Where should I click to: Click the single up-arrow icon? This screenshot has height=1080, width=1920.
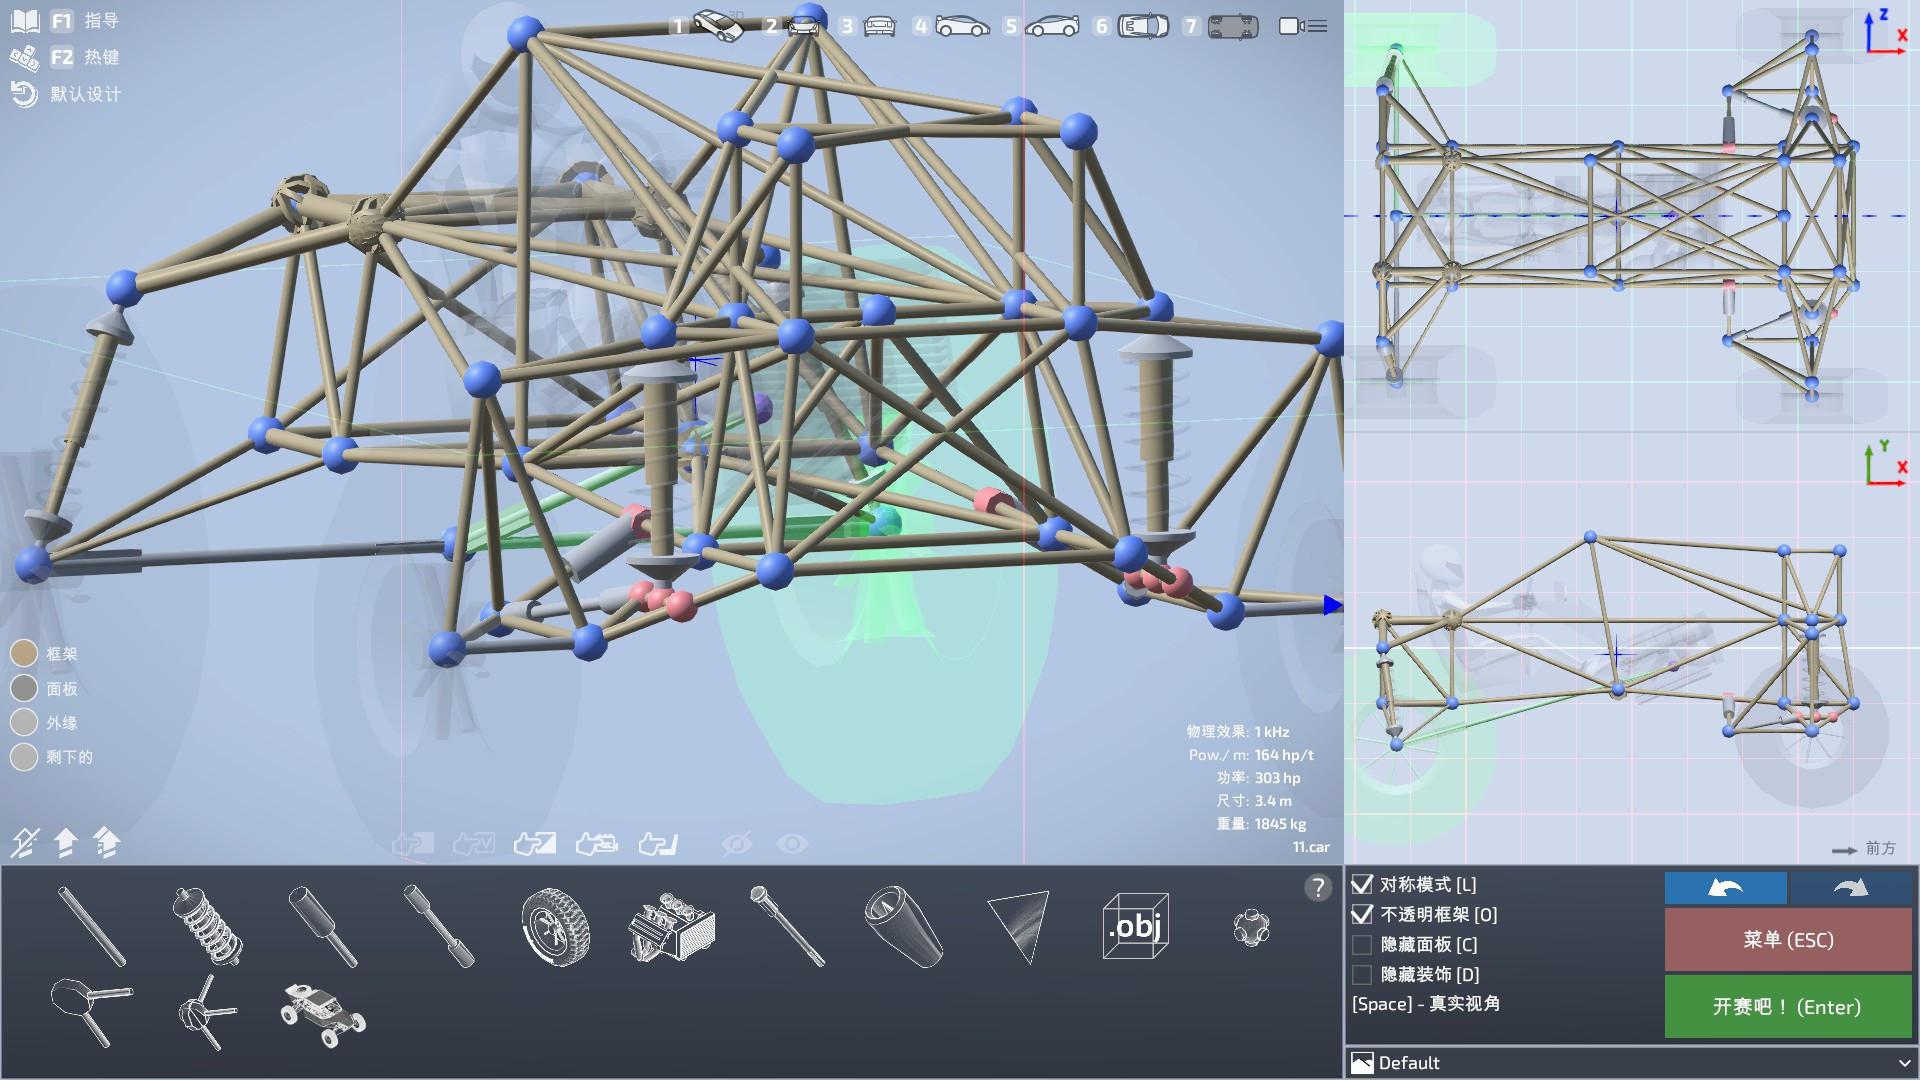point(65,843)
